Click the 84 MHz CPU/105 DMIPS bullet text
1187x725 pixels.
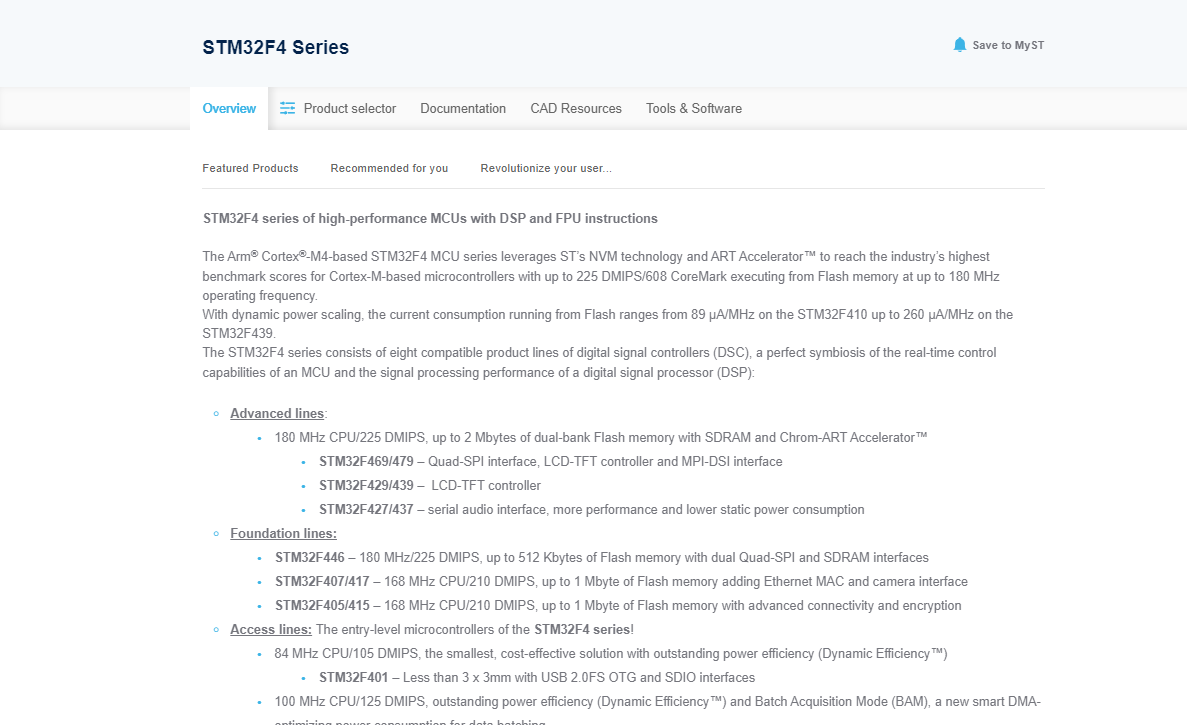point(611,654)
